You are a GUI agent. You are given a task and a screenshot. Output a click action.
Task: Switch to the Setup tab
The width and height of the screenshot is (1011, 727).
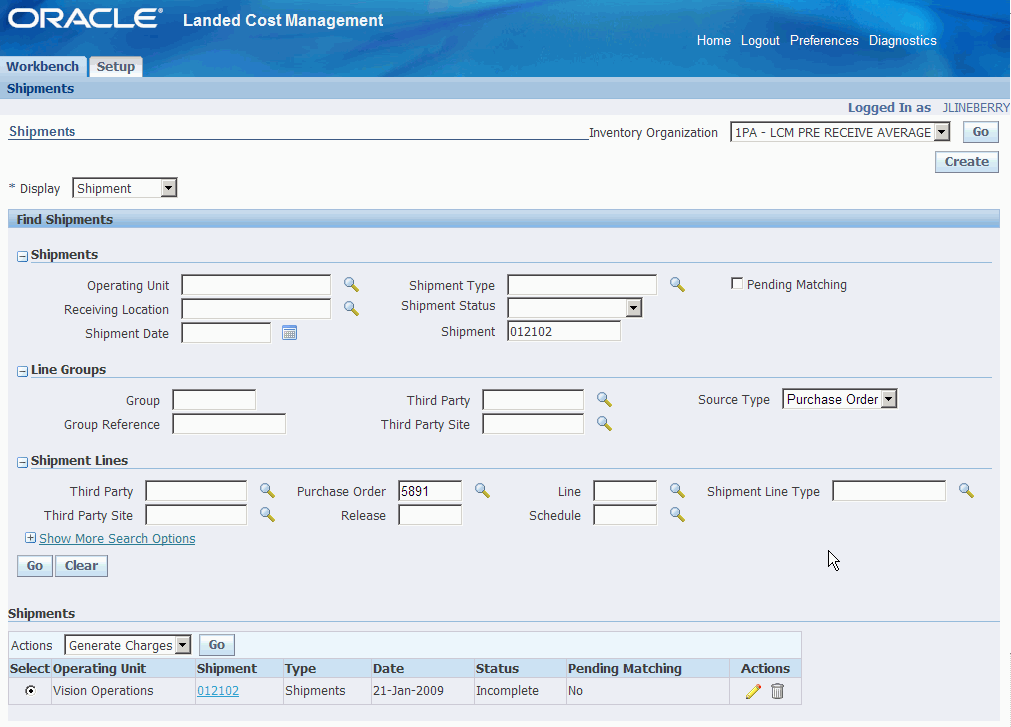(115, 66)
